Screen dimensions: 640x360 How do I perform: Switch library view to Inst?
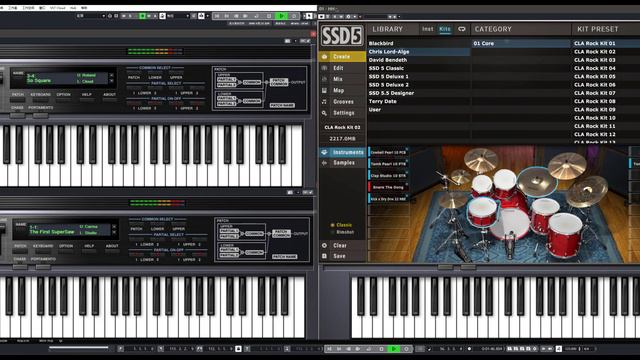[x=427, y=29]
